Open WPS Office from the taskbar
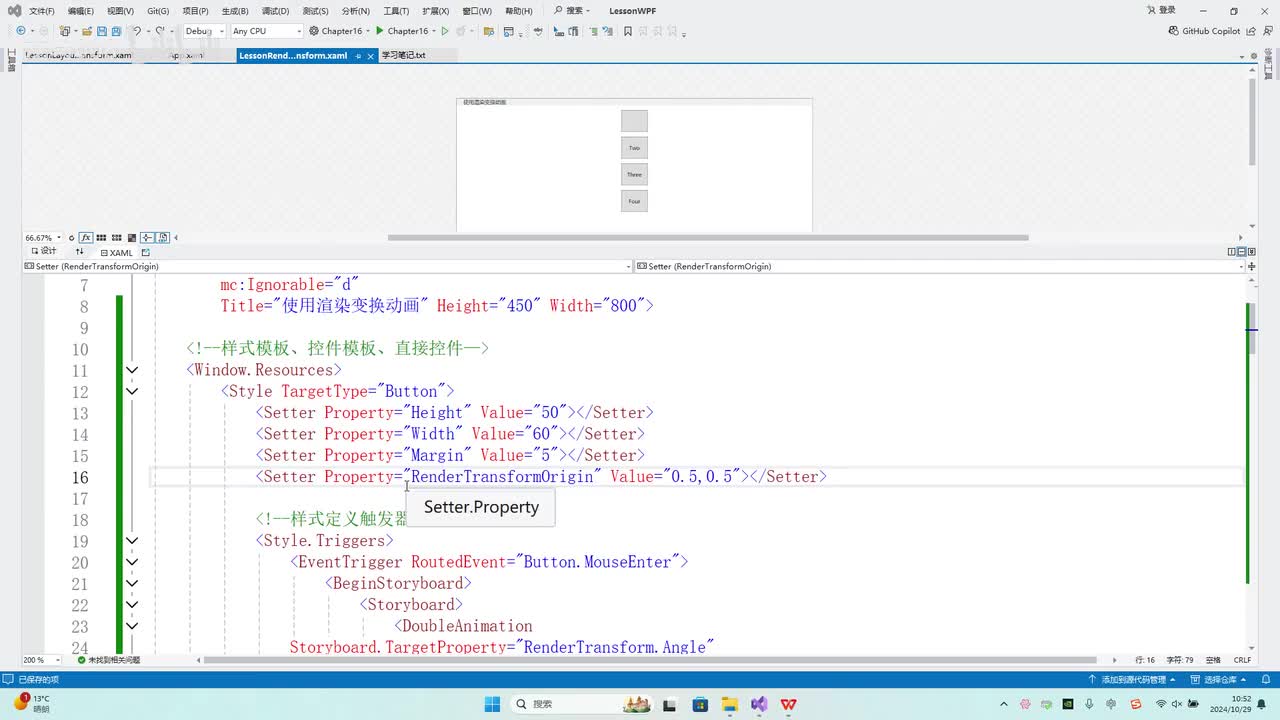Screen dimensions: 1280x720 [x=789, y=704]
